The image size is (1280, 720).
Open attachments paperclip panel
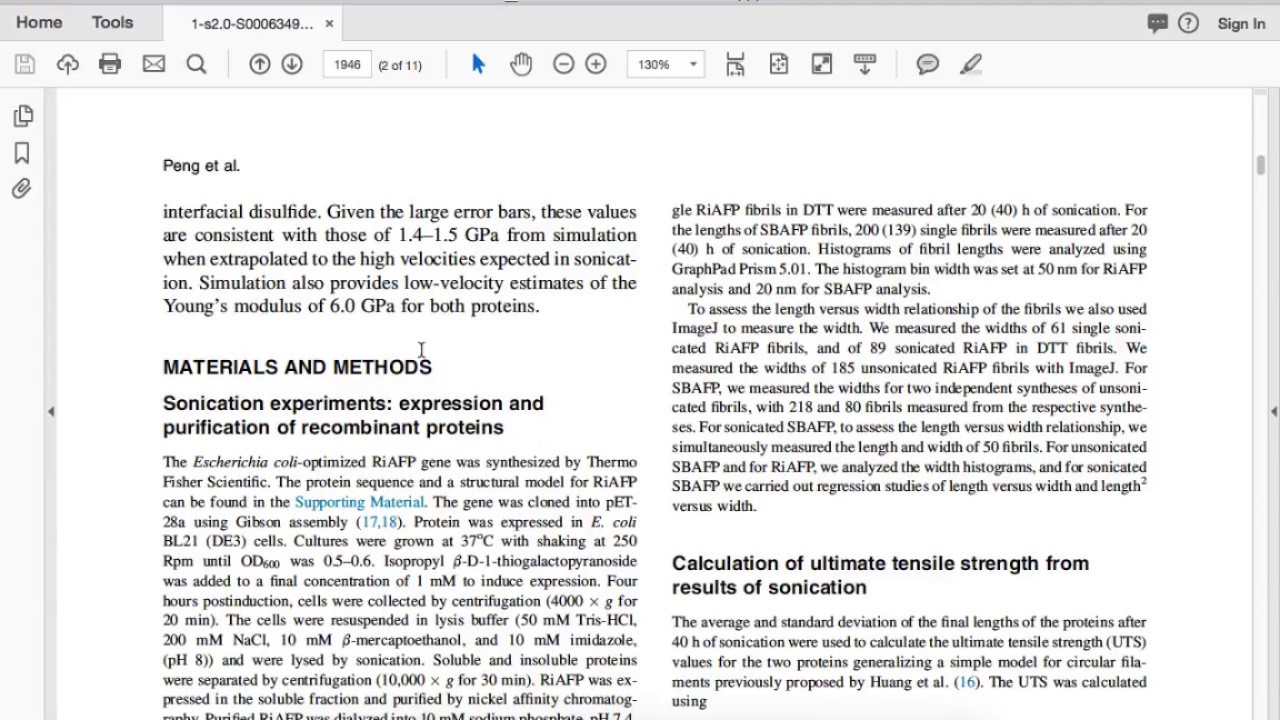[x=22, y=189]
